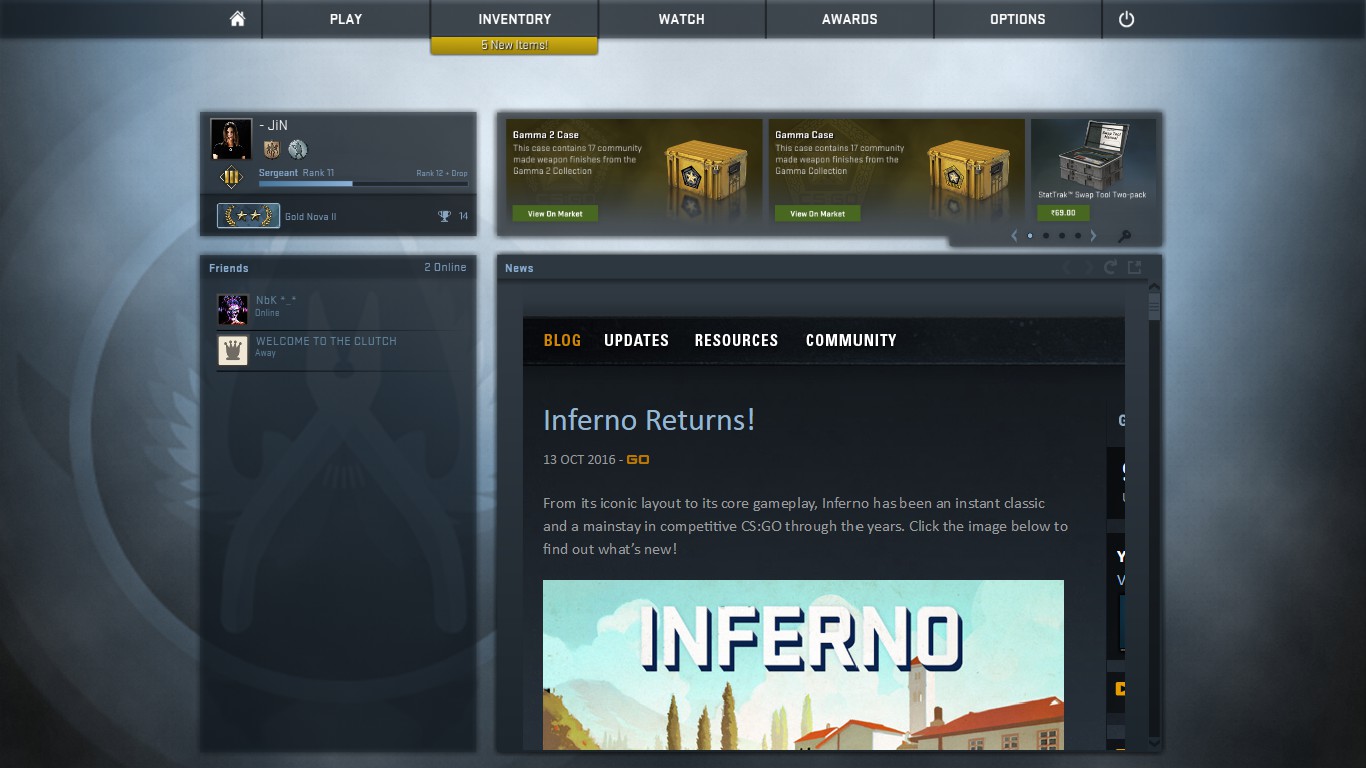Viewport: 1366px width, 768px height.
Task: Click NbK's friend avatar
Action: (233, 310)
